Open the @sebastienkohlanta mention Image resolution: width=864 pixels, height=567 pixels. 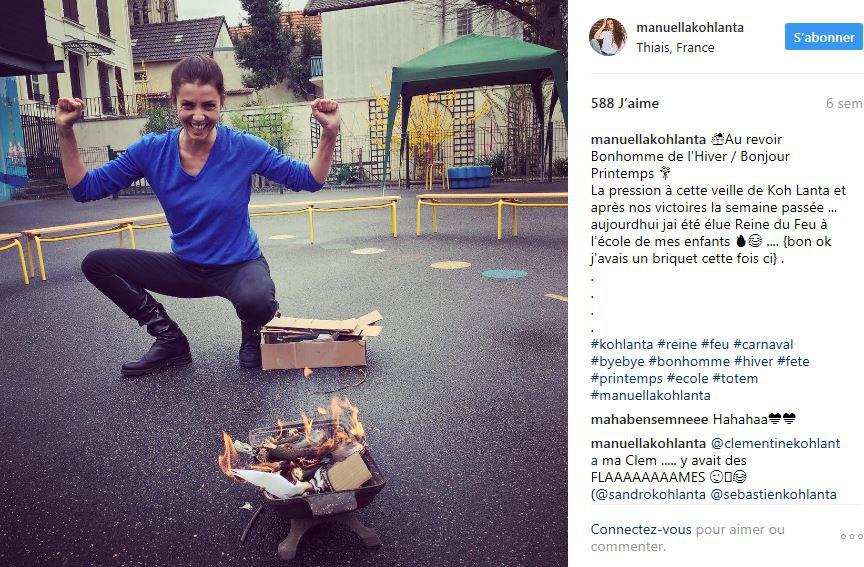pos(774,495)
